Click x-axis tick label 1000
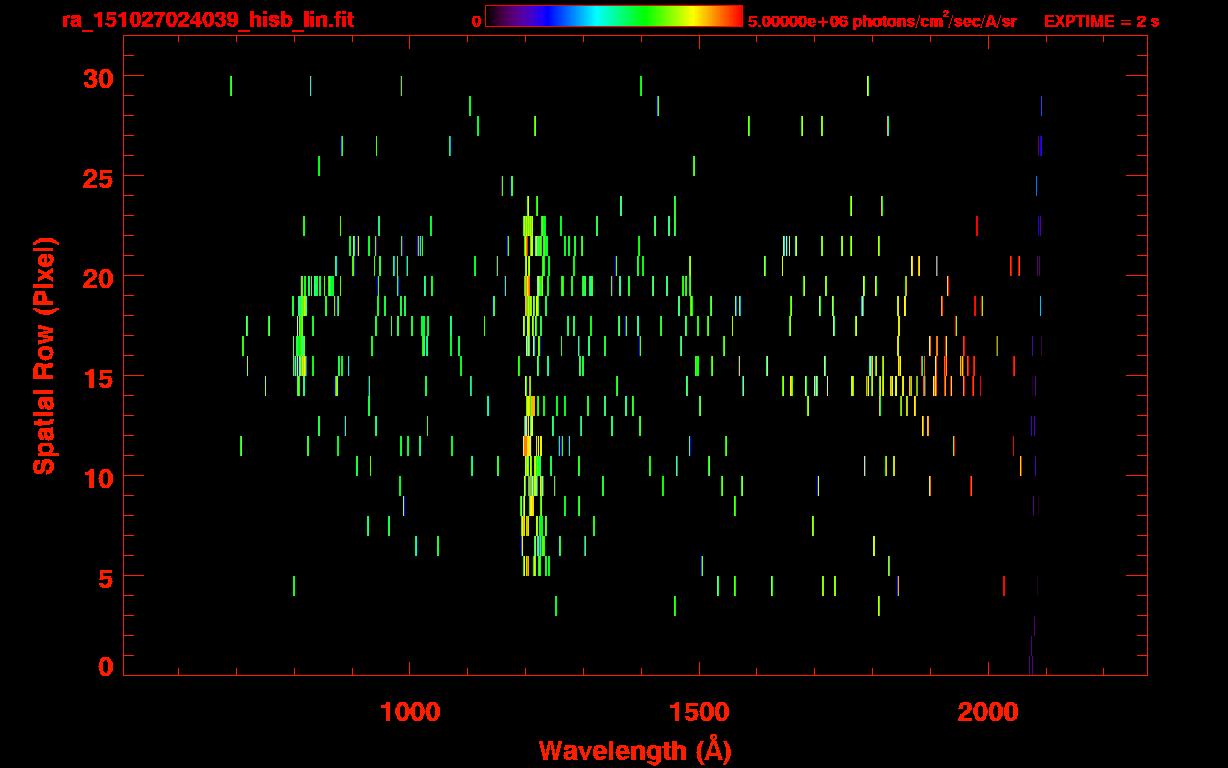 pyautogui.click(x=409, y=712)
